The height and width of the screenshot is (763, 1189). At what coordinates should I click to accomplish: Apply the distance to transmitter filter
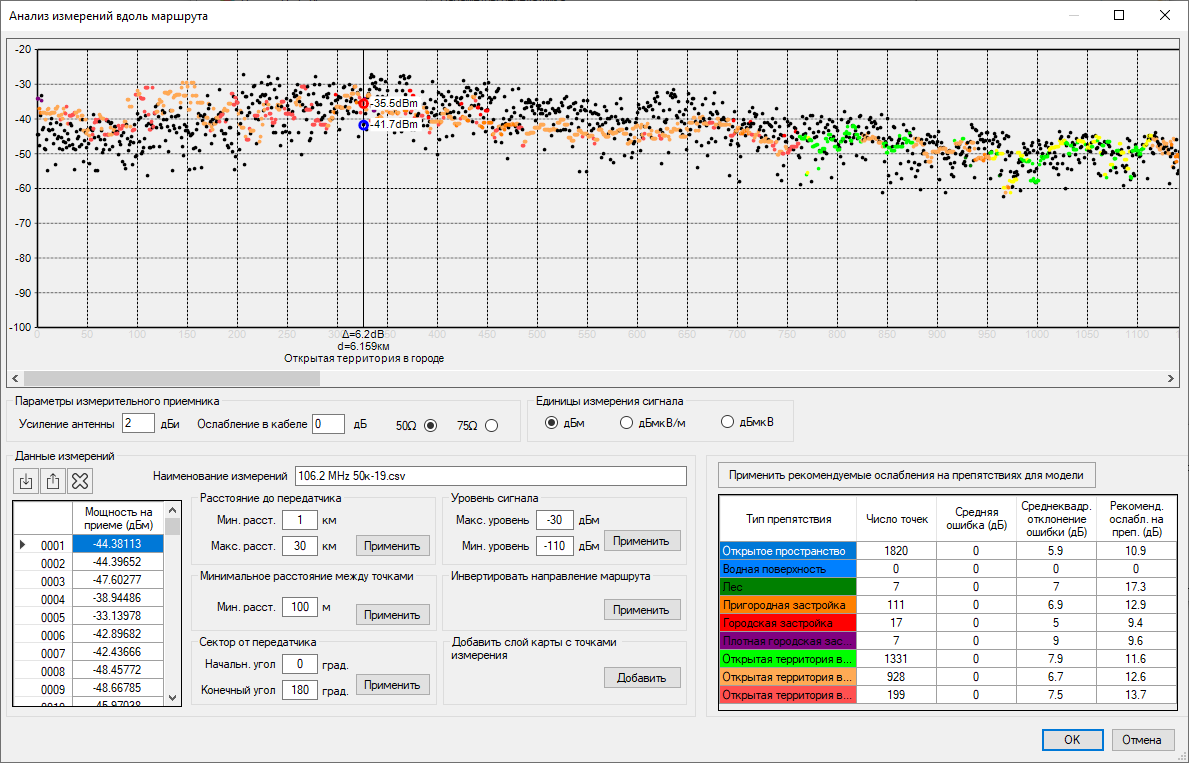point(393,546)
